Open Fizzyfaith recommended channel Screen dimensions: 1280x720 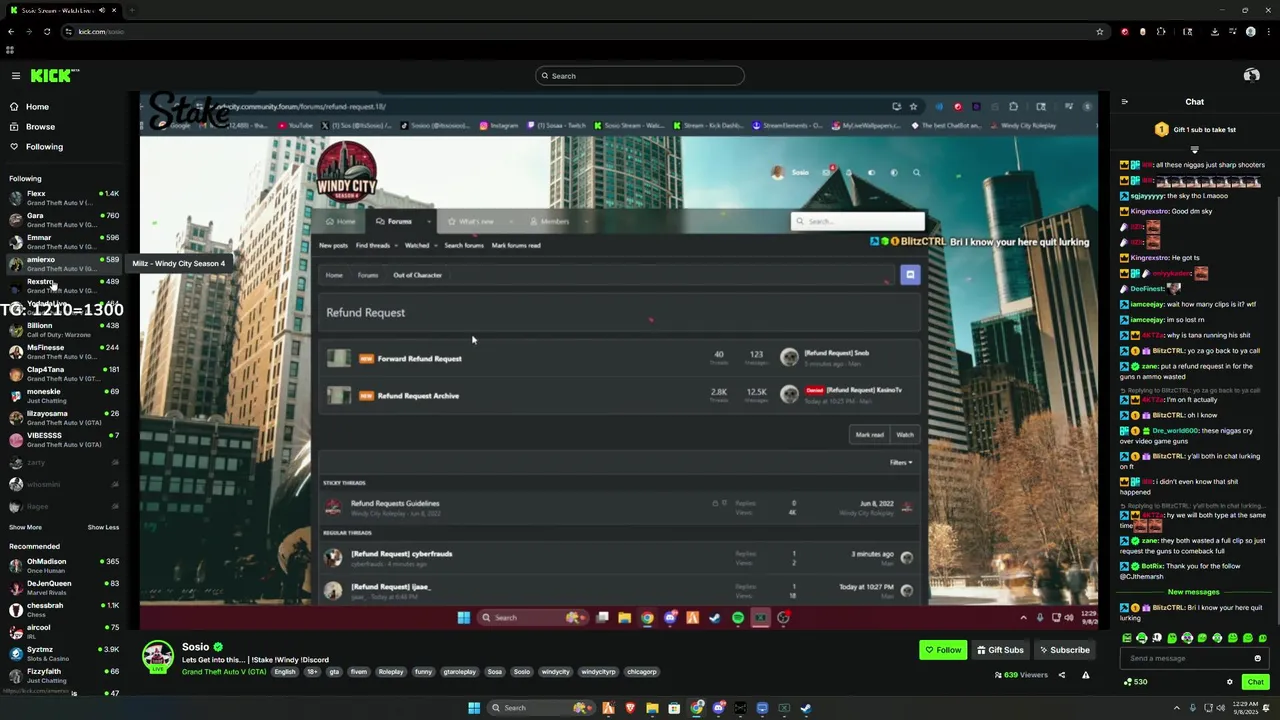point(64,676)
